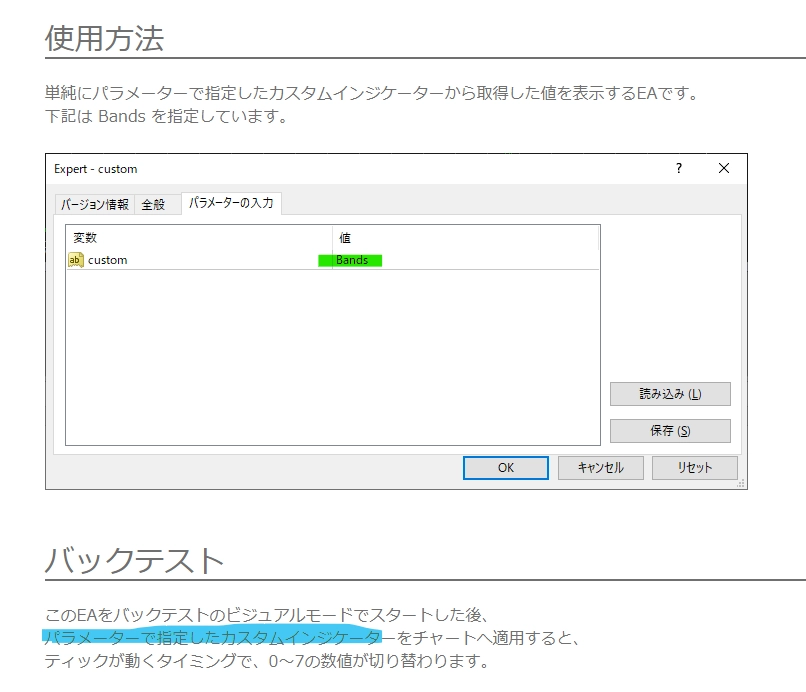Close the Expert - custom dialog
The width and height of the screenshot is (806, 692).
point(724,169)
